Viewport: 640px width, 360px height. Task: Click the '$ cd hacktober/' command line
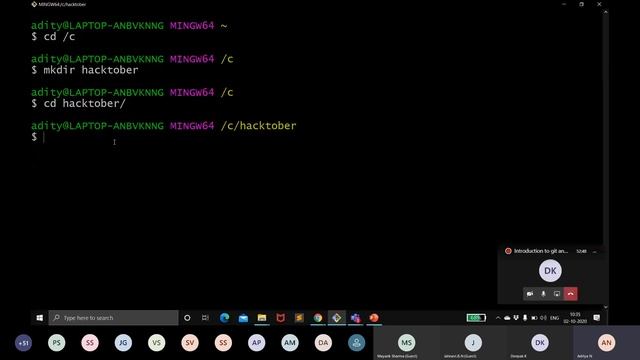pos(78,104)
